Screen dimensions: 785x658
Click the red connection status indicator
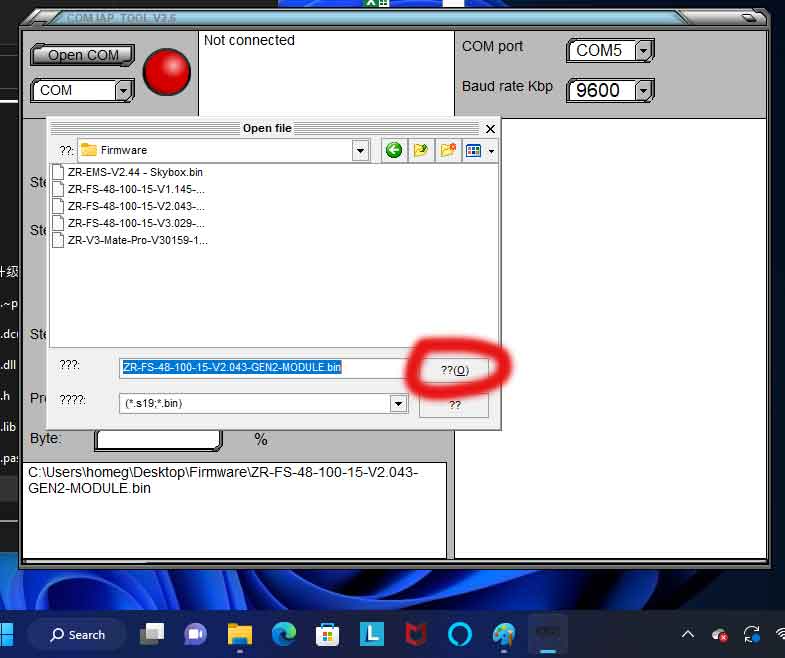click(x=167, y=72)
